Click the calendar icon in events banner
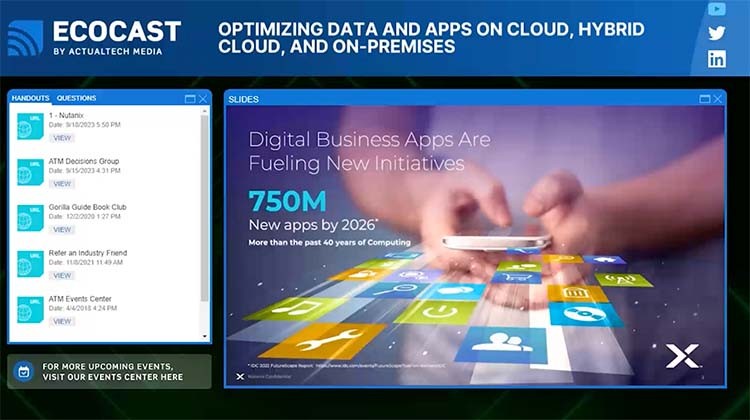Image resolution: width=750 pixels, height=420 pixels. tap(24, 371)
